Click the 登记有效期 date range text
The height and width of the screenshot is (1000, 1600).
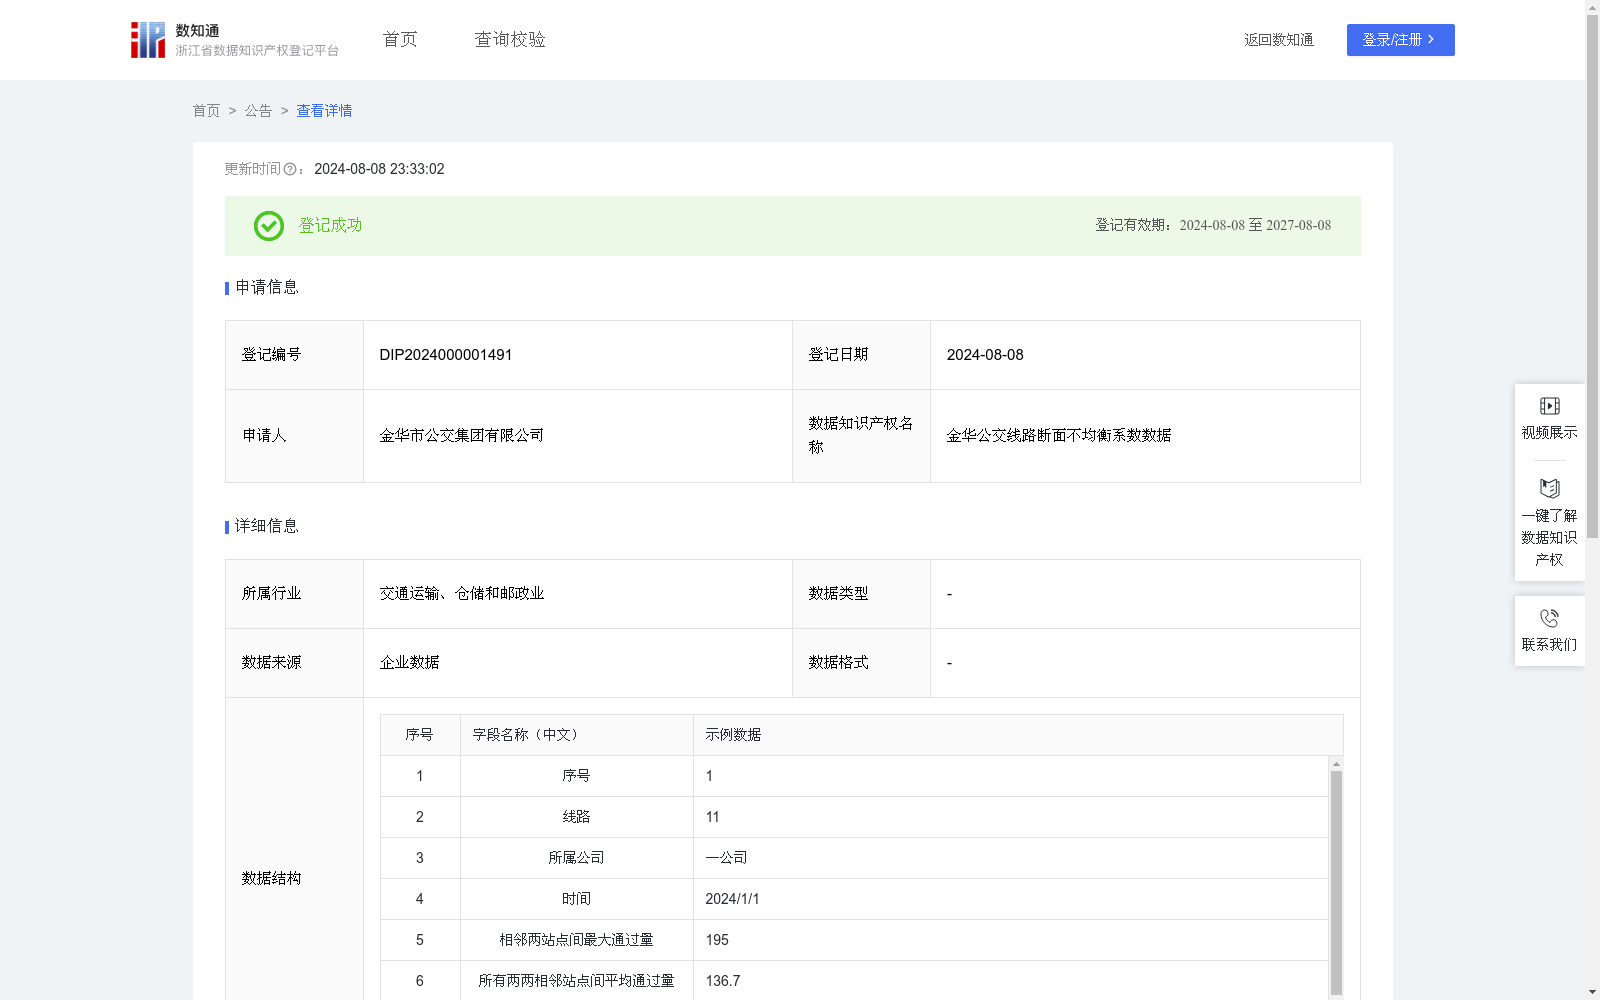[1213, 226]
